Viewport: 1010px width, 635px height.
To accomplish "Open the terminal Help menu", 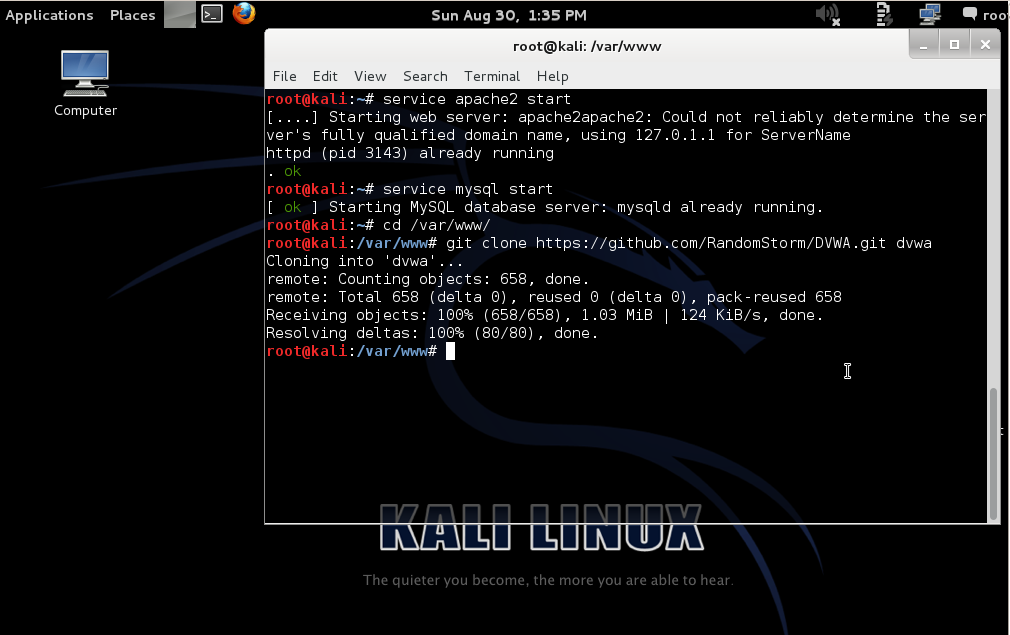I will 552,76.
